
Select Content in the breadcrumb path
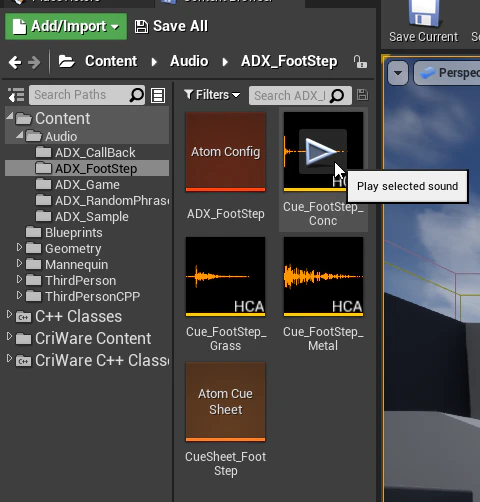click(111, 61)
